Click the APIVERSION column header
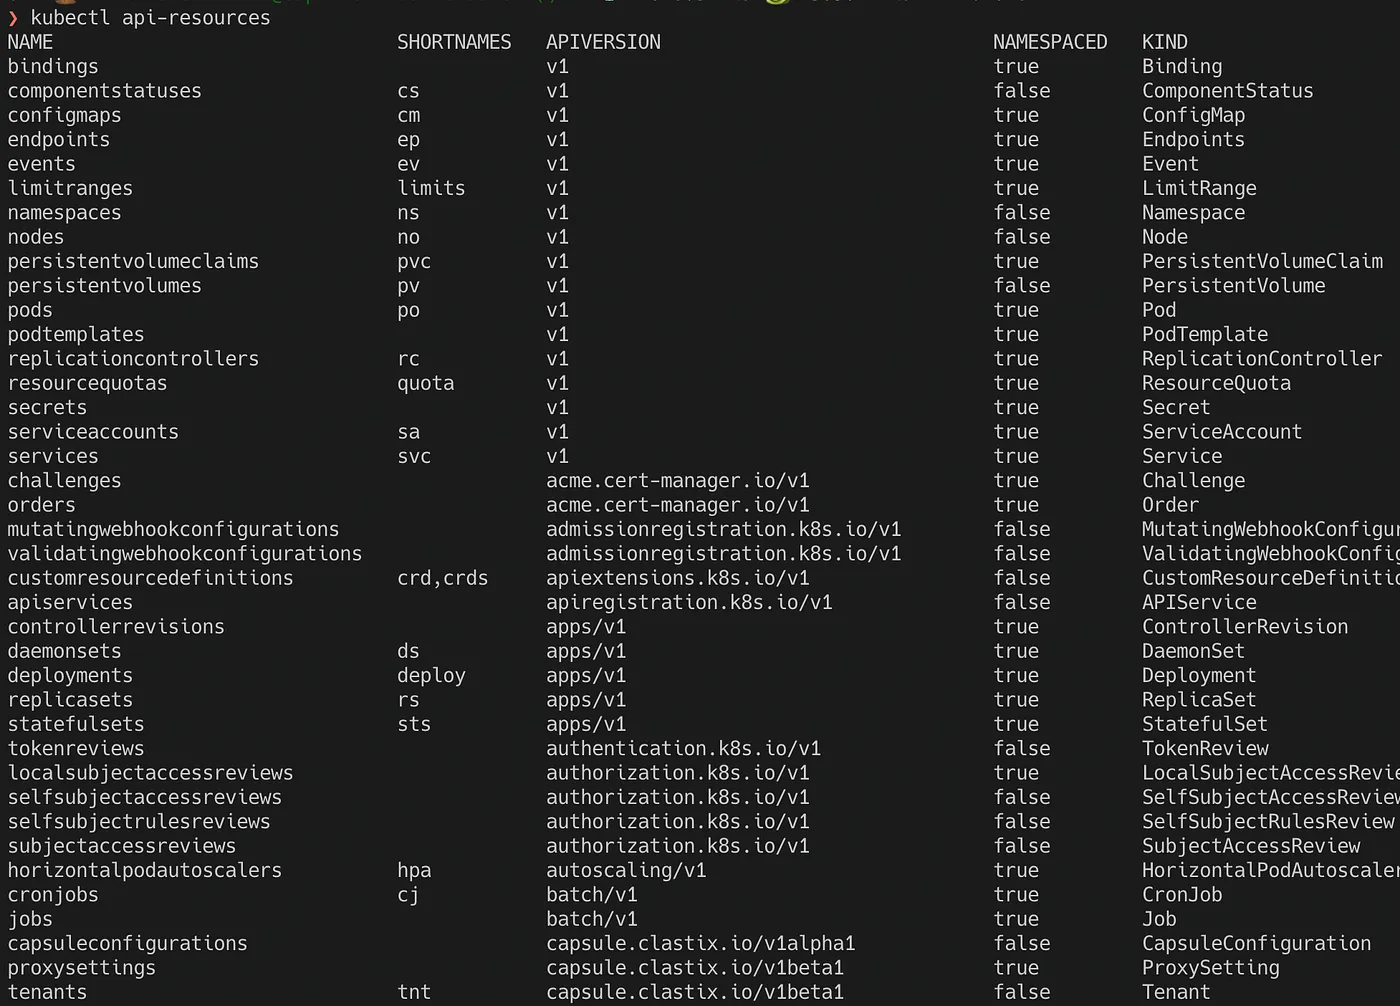The height and width of the screenshot is (1006, 1400). [x=603, y=41]
